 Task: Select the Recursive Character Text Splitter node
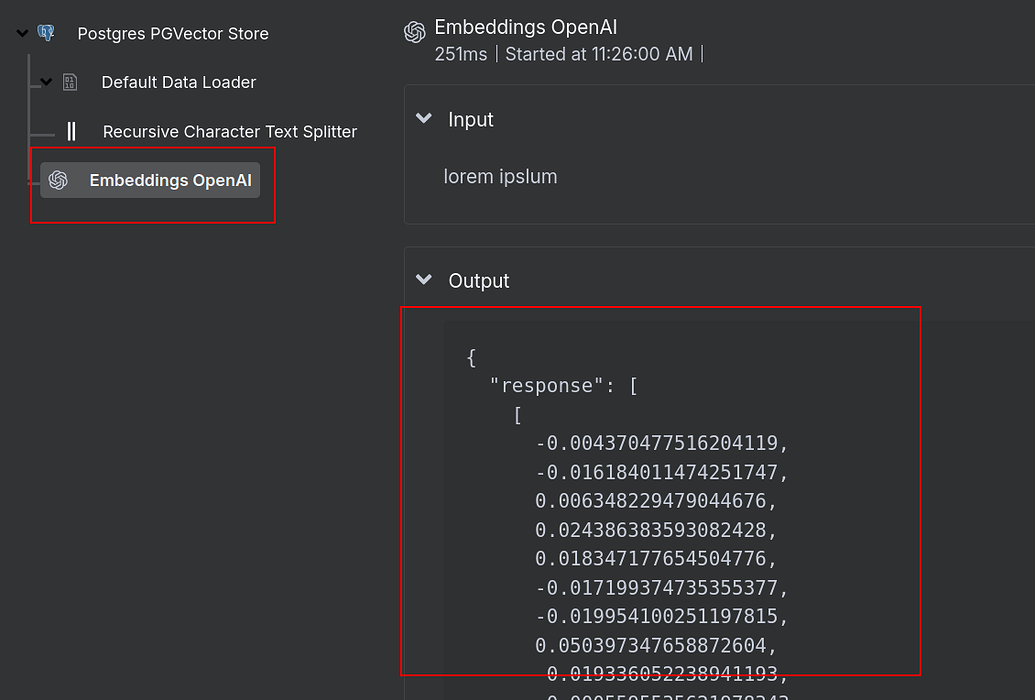pos(229,131)
